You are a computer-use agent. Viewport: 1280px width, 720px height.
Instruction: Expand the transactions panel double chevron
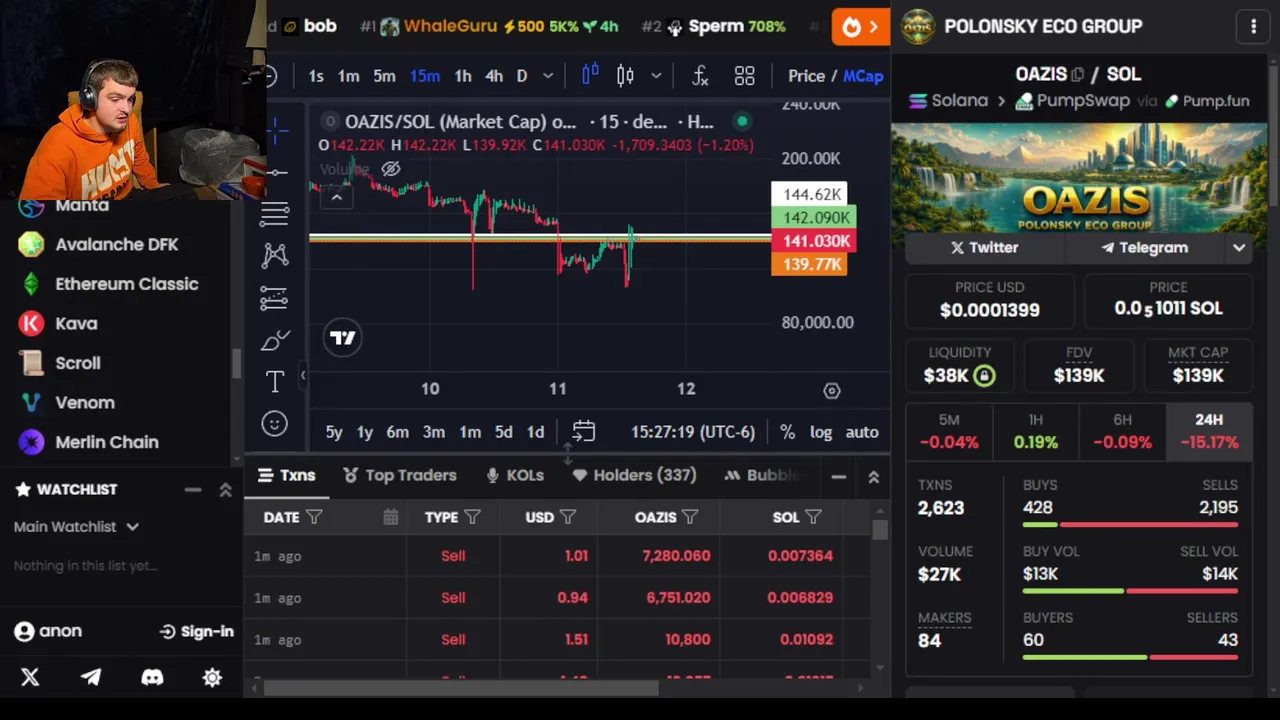873,477
